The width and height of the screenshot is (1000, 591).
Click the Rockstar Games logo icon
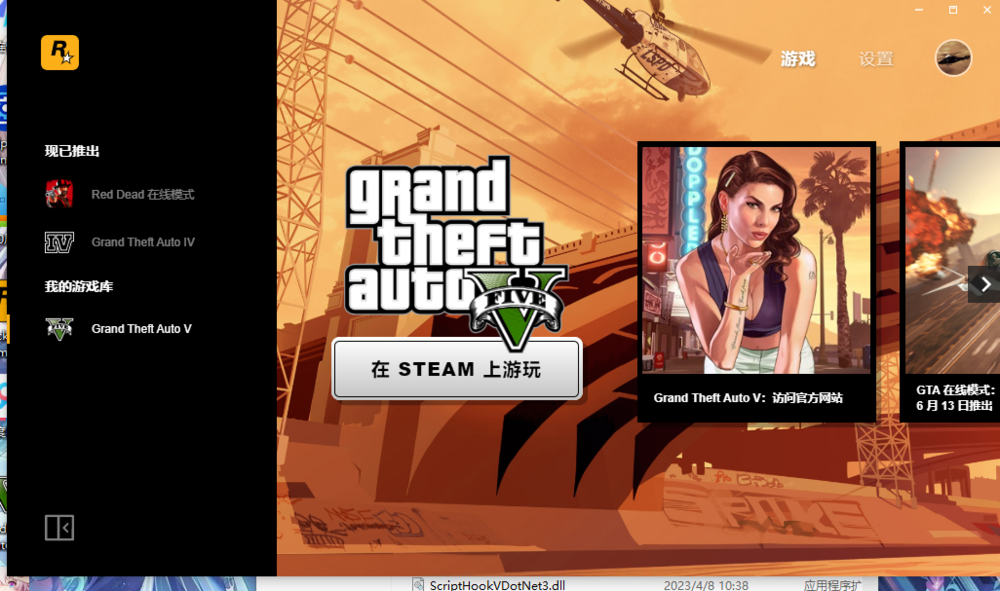pos(59,52)
